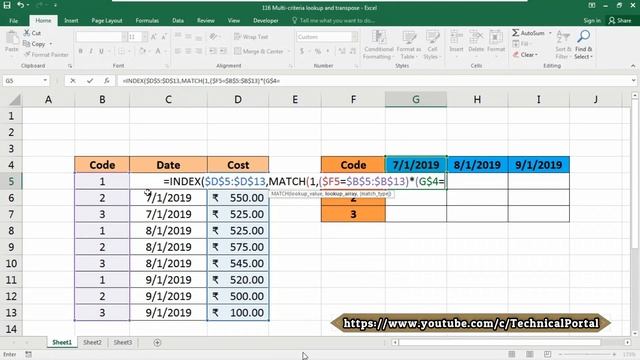The image size is (640, 360).
Task: Toggle Bold formatting
Action: coord(81,51)
